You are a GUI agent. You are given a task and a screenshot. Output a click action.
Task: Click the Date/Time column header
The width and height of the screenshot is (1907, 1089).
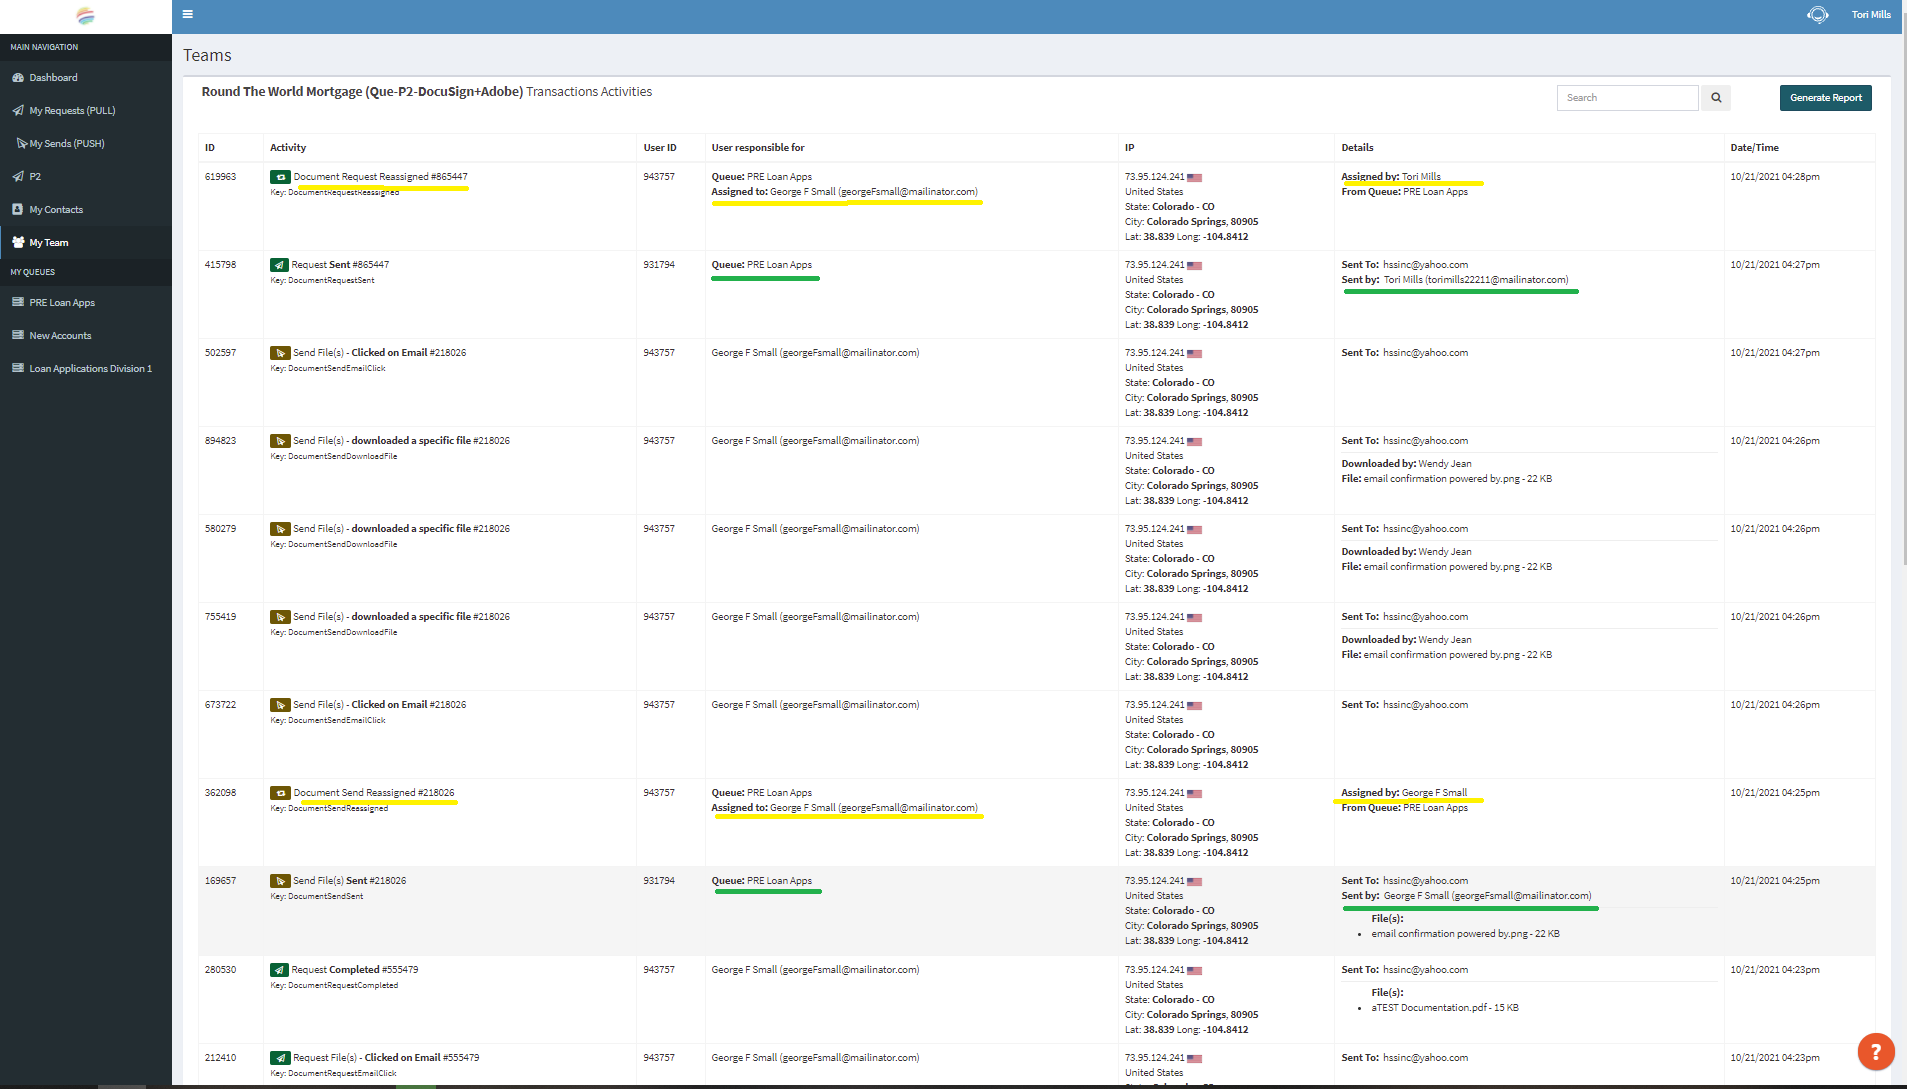(x=1754, y=148)
